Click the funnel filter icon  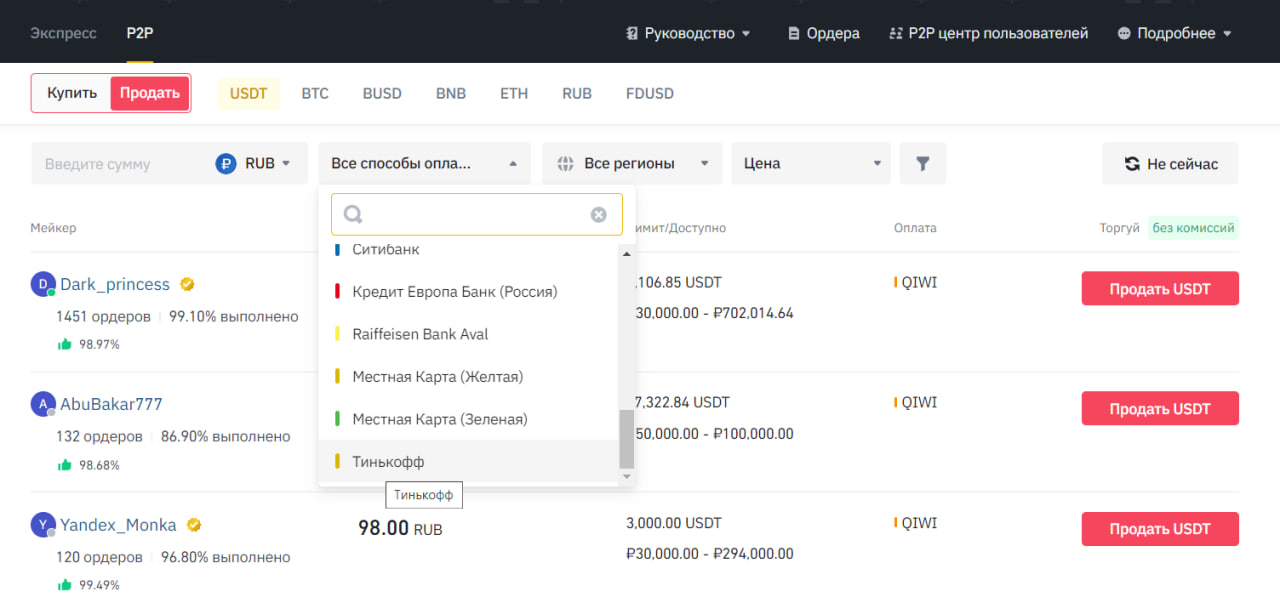click(922, 163)
